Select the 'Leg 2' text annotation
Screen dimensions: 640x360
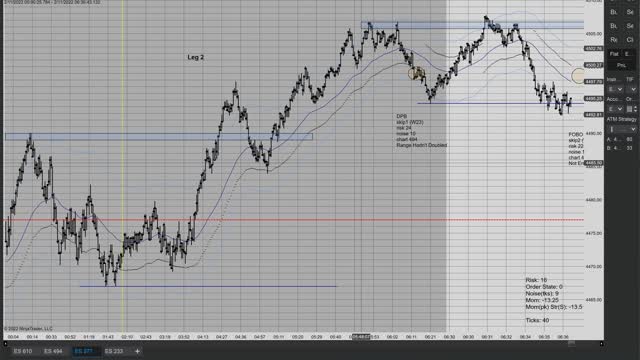(x=196, y=57)
